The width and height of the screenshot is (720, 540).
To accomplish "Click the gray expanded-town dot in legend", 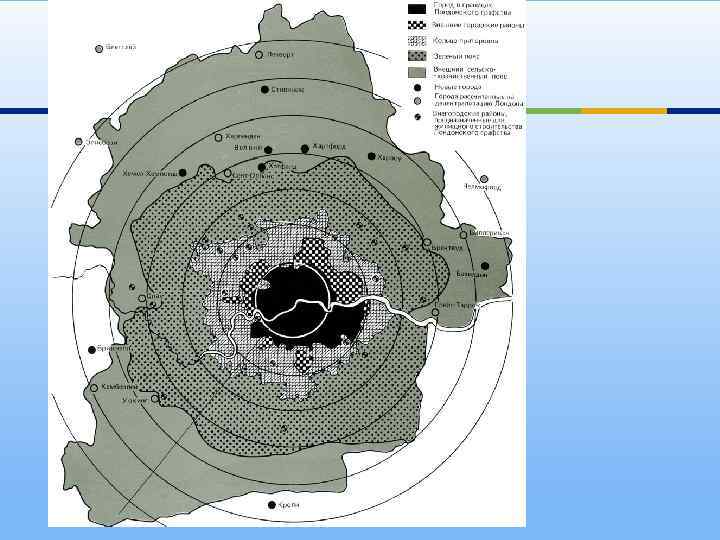I will 417,101.
